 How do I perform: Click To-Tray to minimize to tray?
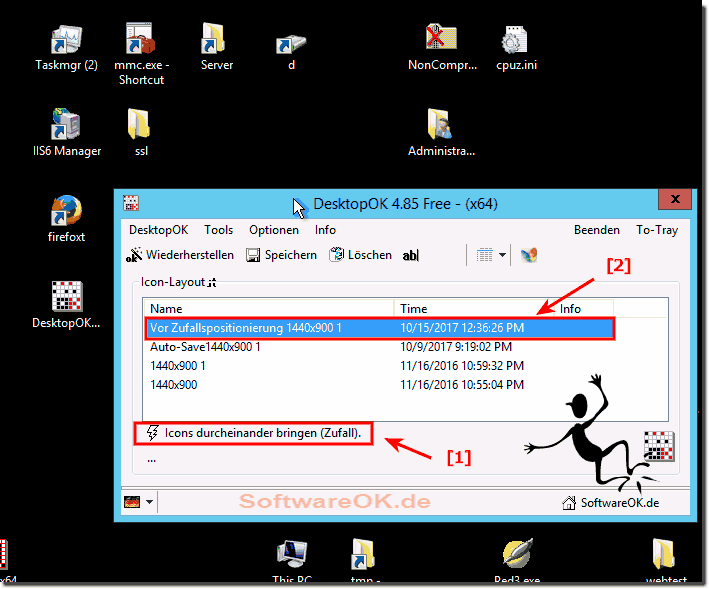pos(657,230)
